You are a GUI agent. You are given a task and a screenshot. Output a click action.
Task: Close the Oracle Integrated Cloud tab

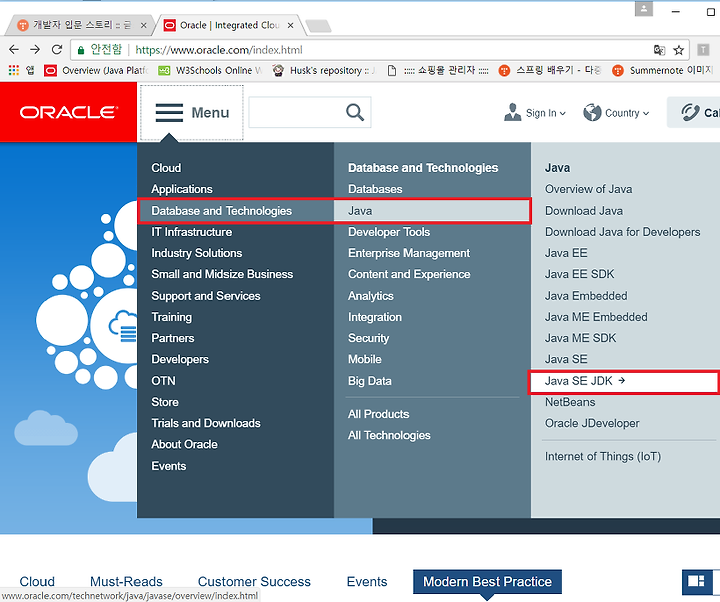[290, 25]
